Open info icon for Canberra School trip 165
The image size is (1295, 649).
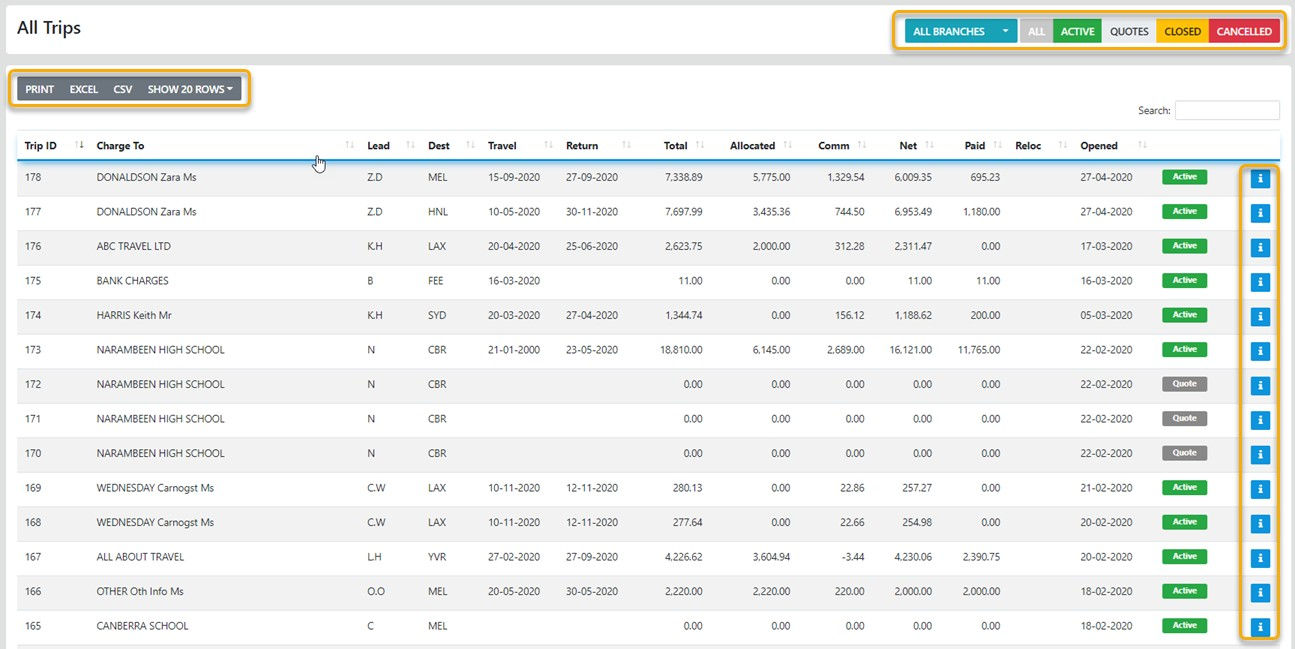[1260, 627]
